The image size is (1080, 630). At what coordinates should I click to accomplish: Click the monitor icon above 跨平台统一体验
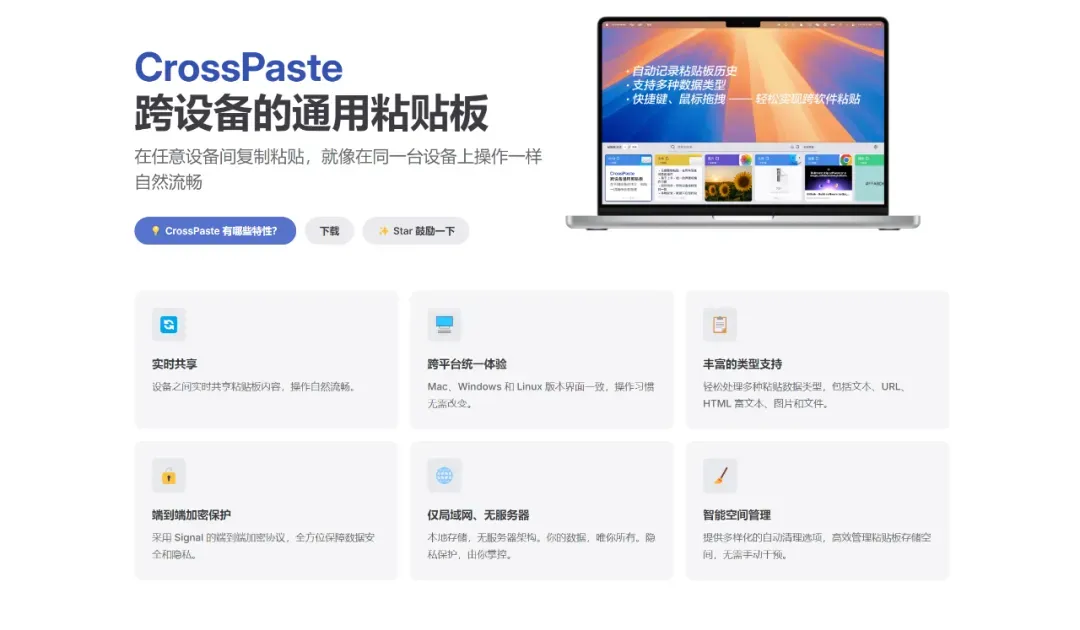pos(444,324)
